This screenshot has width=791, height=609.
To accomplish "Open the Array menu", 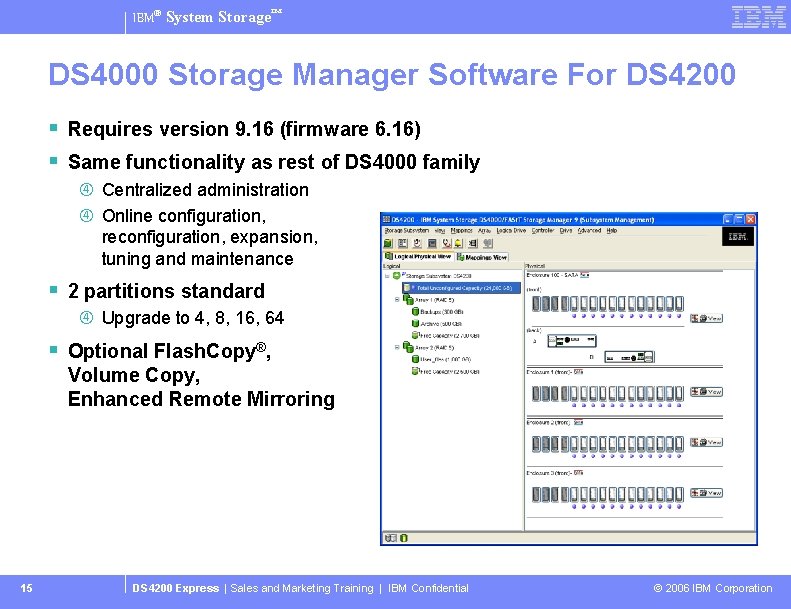I will tap(484, 231).
